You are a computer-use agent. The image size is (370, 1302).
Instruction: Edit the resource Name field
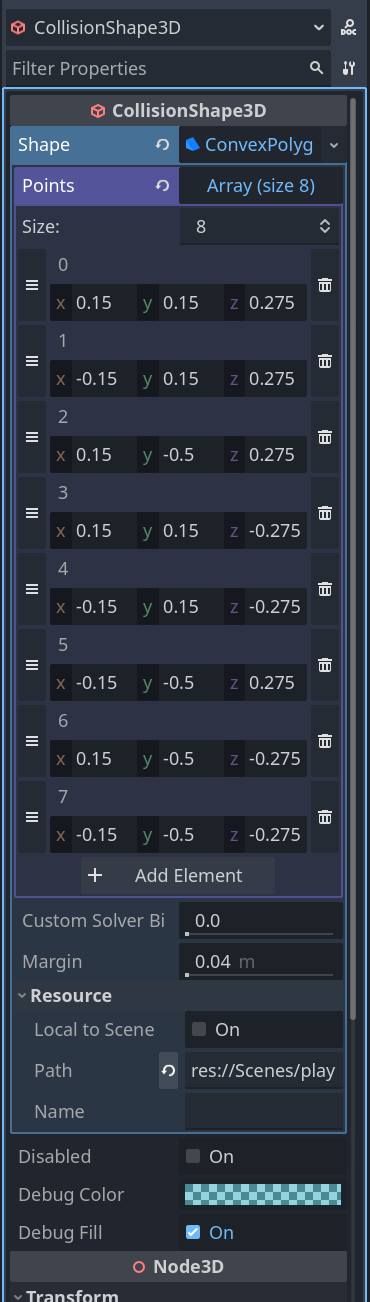click(x=264, y=1112)
